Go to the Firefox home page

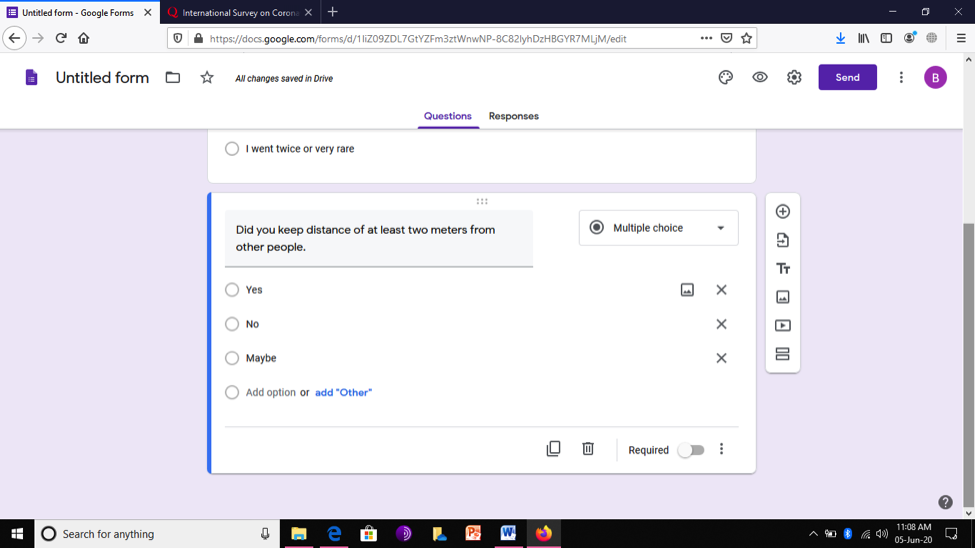83,39
